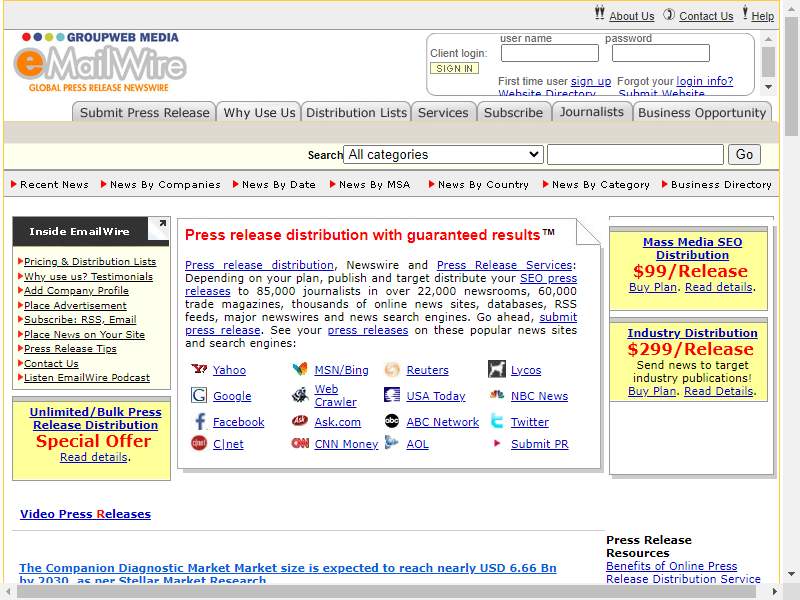800x600 pixels.
Task: Click the MSN/Bing butterfly icon
Action: [x=300, y=369]
